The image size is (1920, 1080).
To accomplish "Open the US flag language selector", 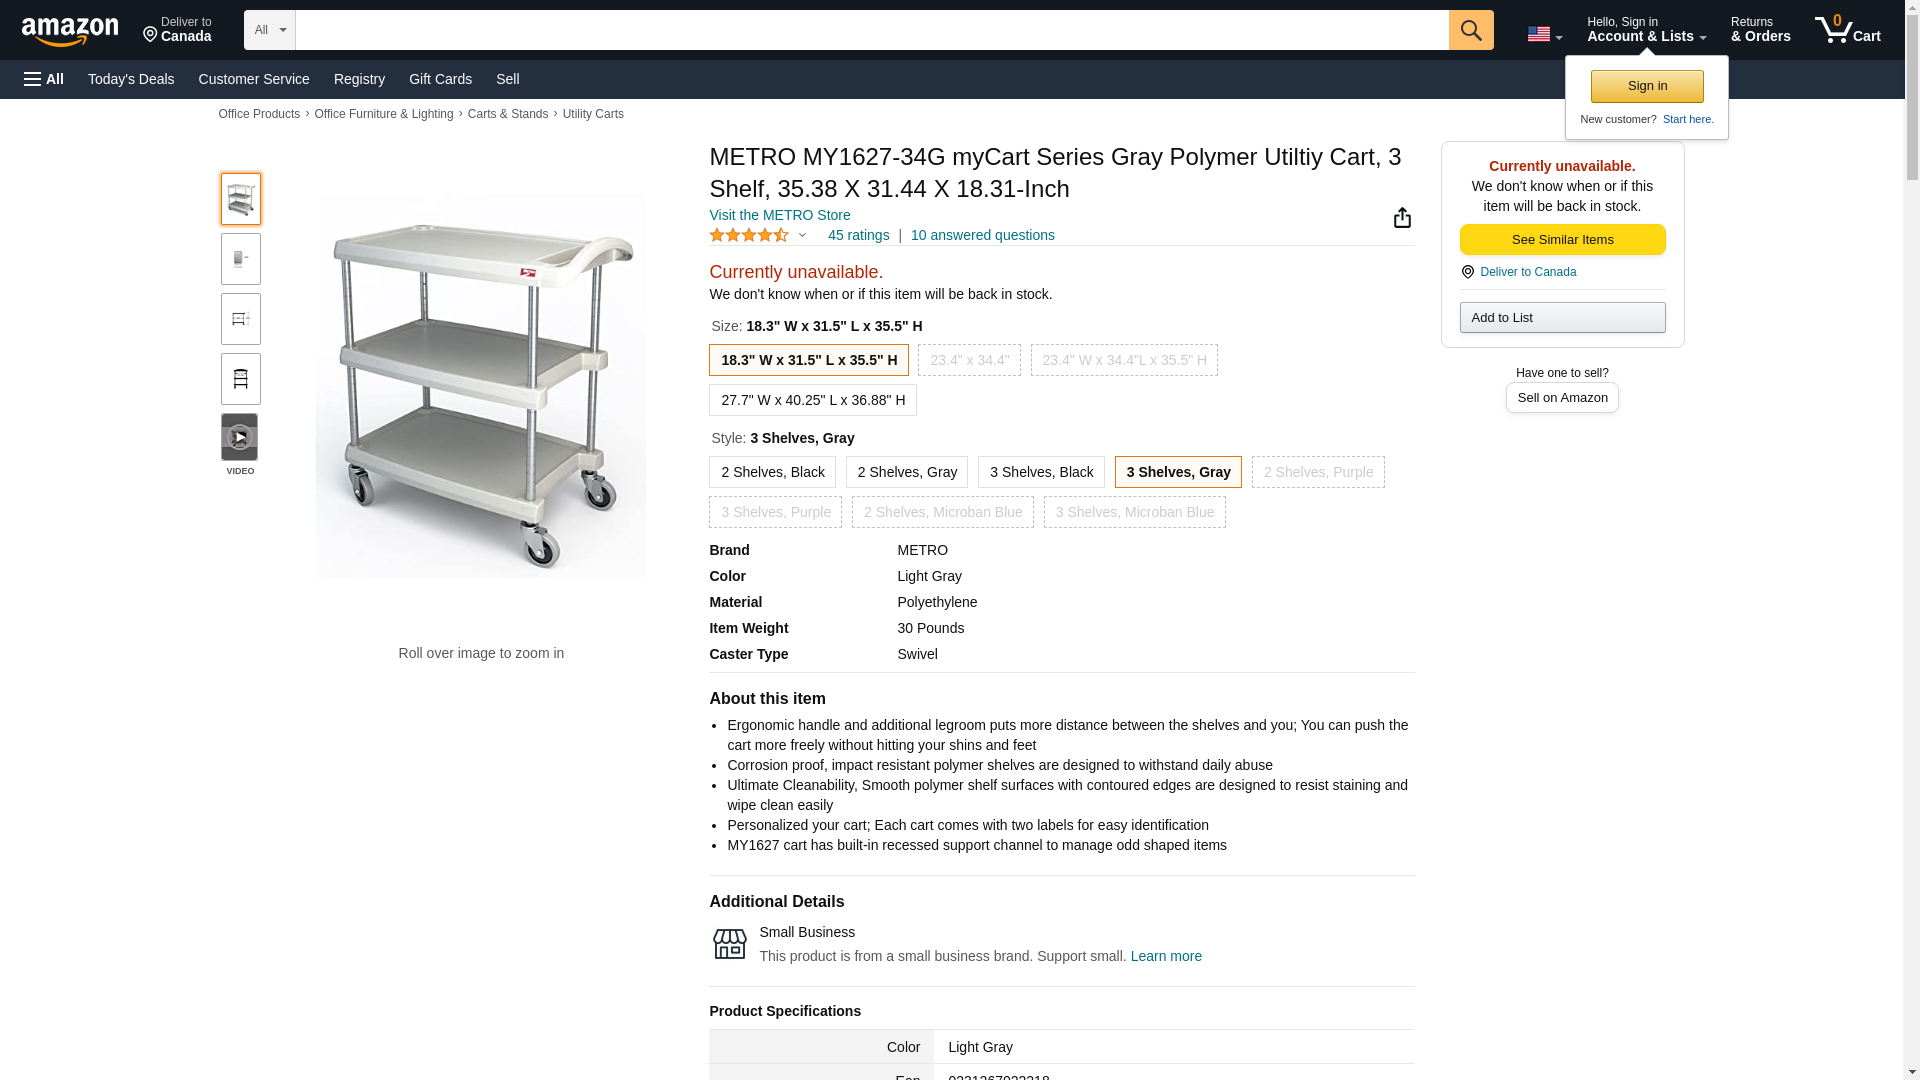I will click(1544, 34).
